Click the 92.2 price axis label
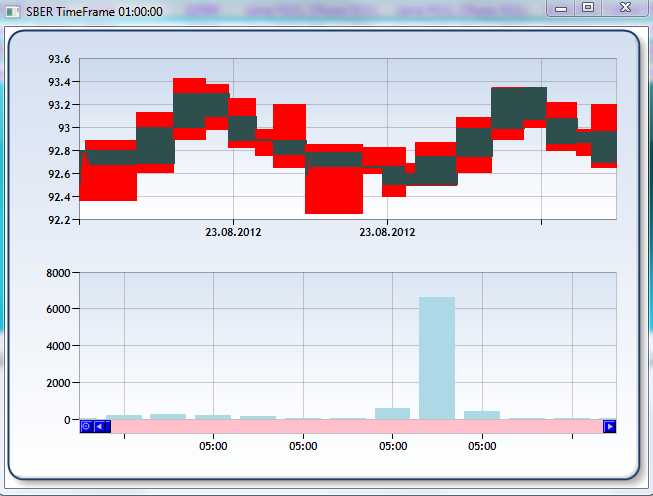Image resolution: width=653 pixels, height=496 pixels. click(x=59, y=220)
